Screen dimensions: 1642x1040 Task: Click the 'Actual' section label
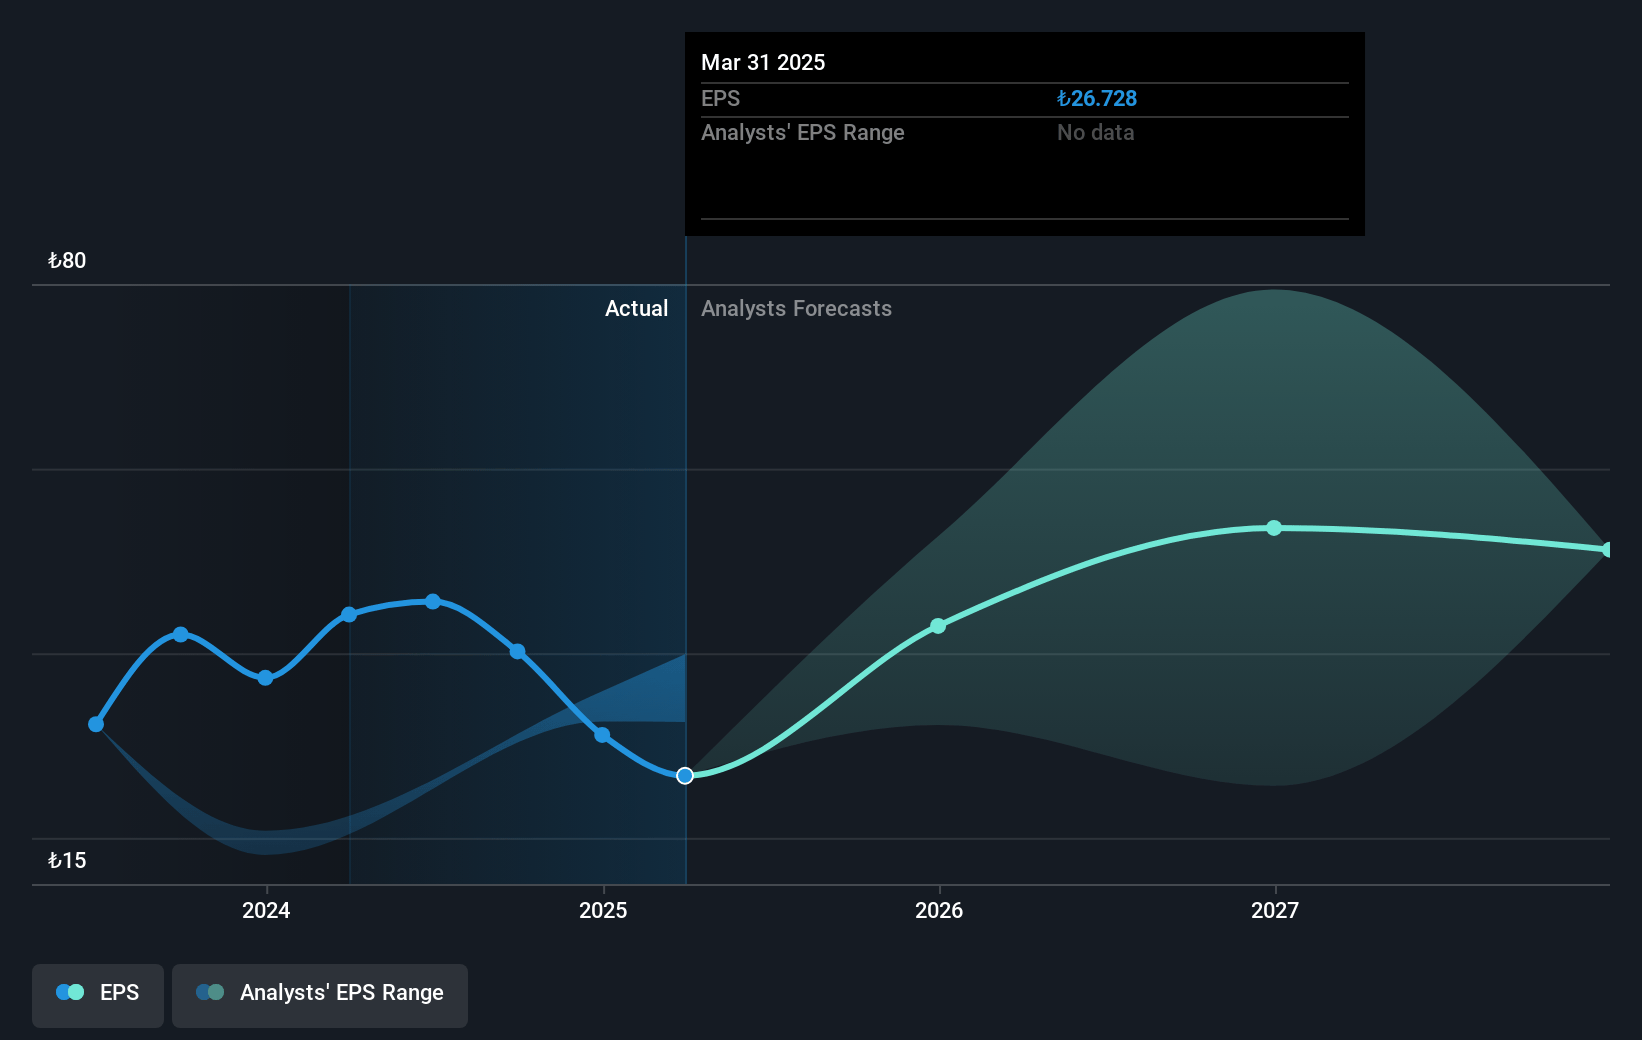[636, 309]
